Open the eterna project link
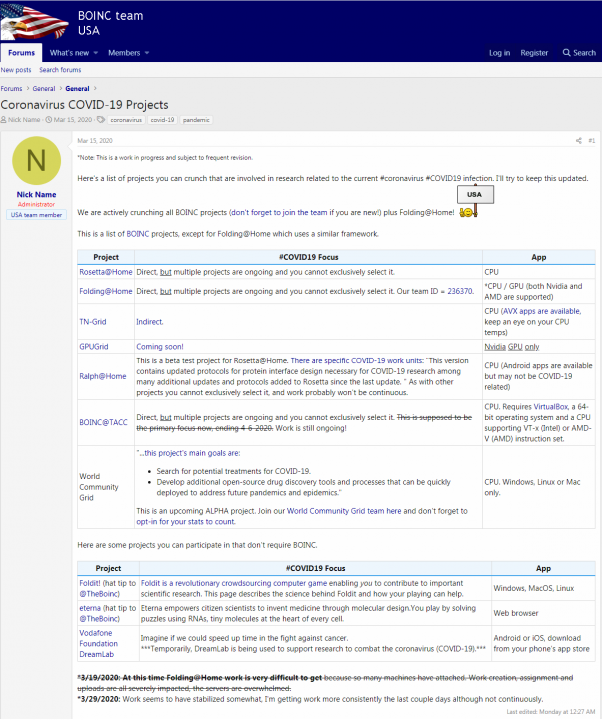Viewport: 602px width, 720px height. click(x=90, y=608)
